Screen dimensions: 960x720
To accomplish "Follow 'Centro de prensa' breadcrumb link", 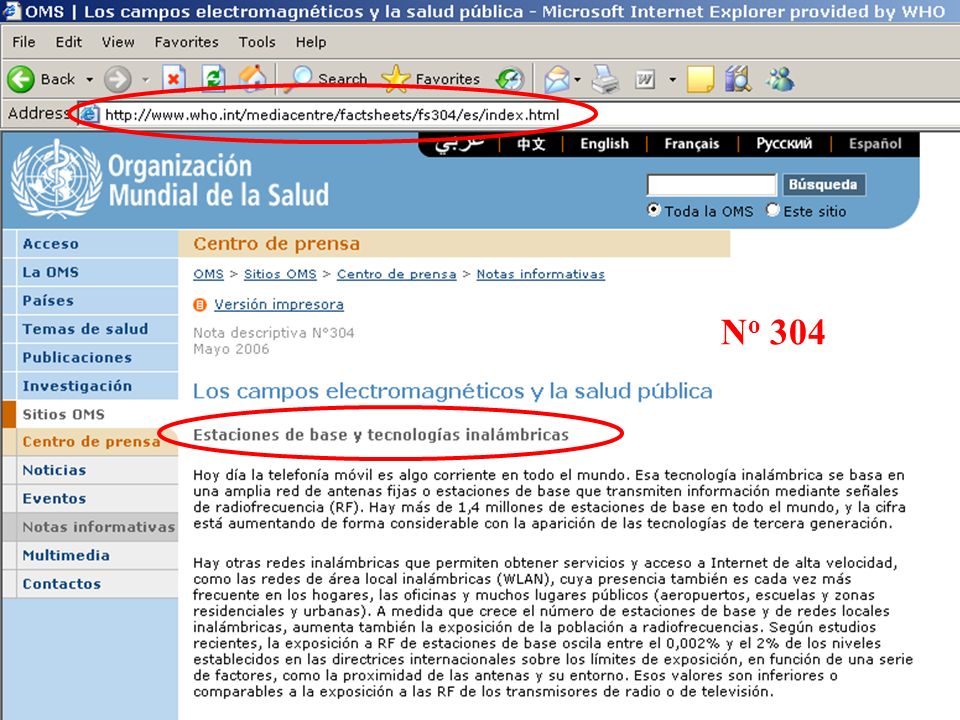I will pyautogui.click(x=396, y=274).
